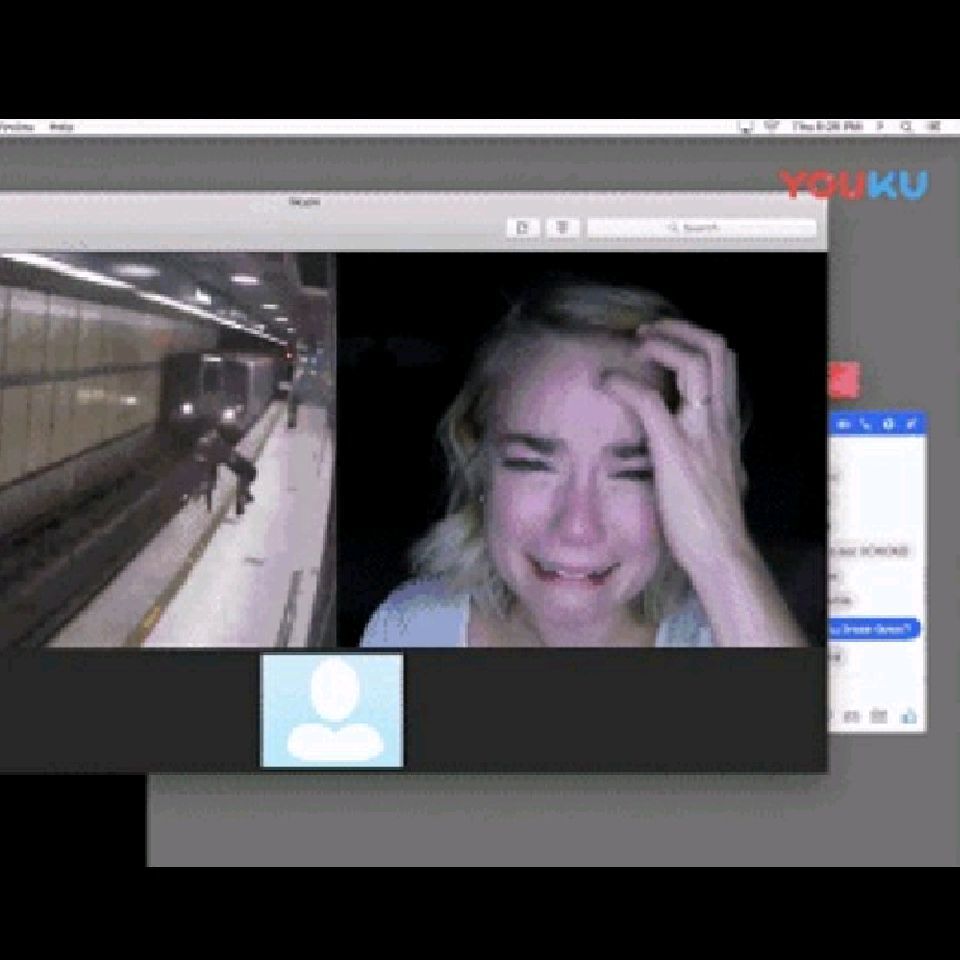Click the toolbar button beside the search field
Viewport: 960px width, 960px height.
pos(562,228)
